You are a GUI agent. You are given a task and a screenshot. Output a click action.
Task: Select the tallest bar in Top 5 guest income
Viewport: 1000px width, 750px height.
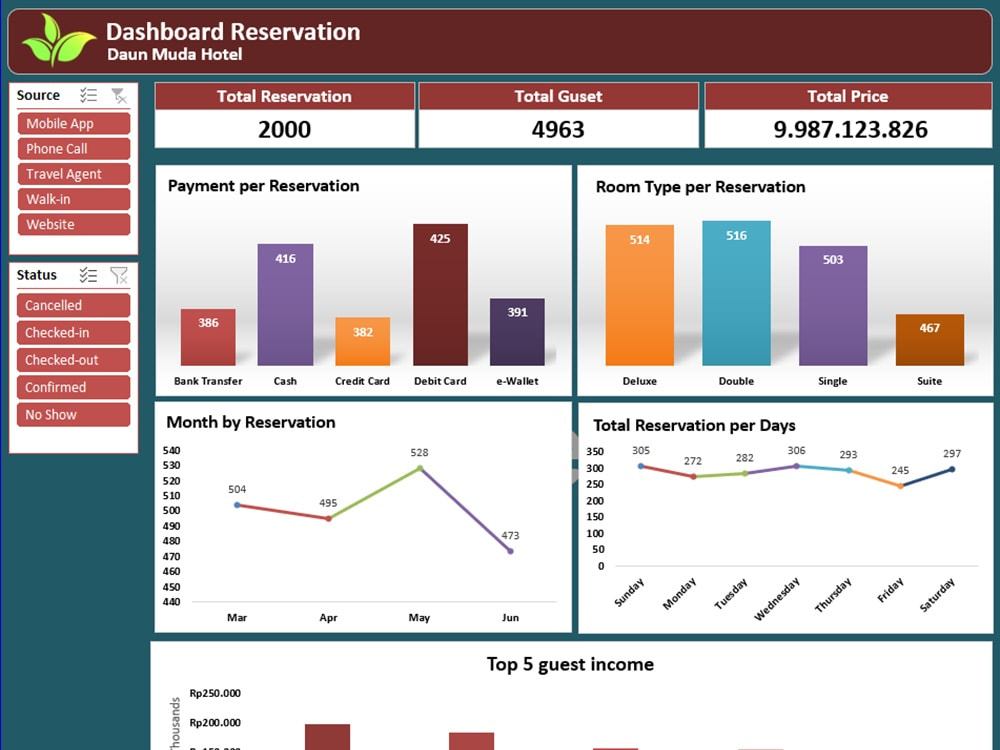327,737
